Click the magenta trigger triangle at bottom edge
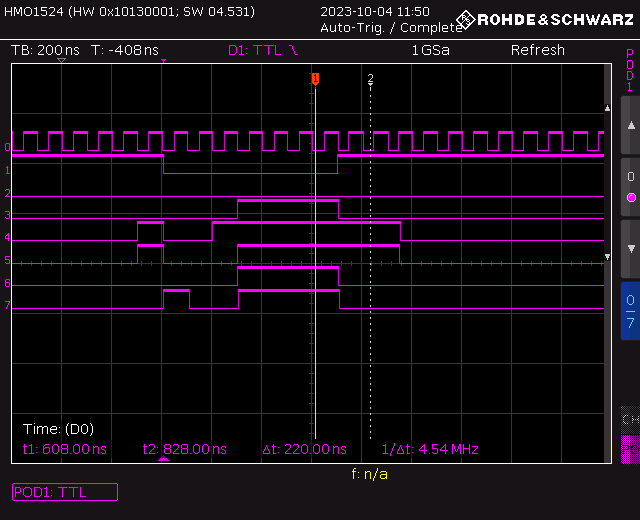This screenshot has height=520, width=640. (x=163, y=459)
